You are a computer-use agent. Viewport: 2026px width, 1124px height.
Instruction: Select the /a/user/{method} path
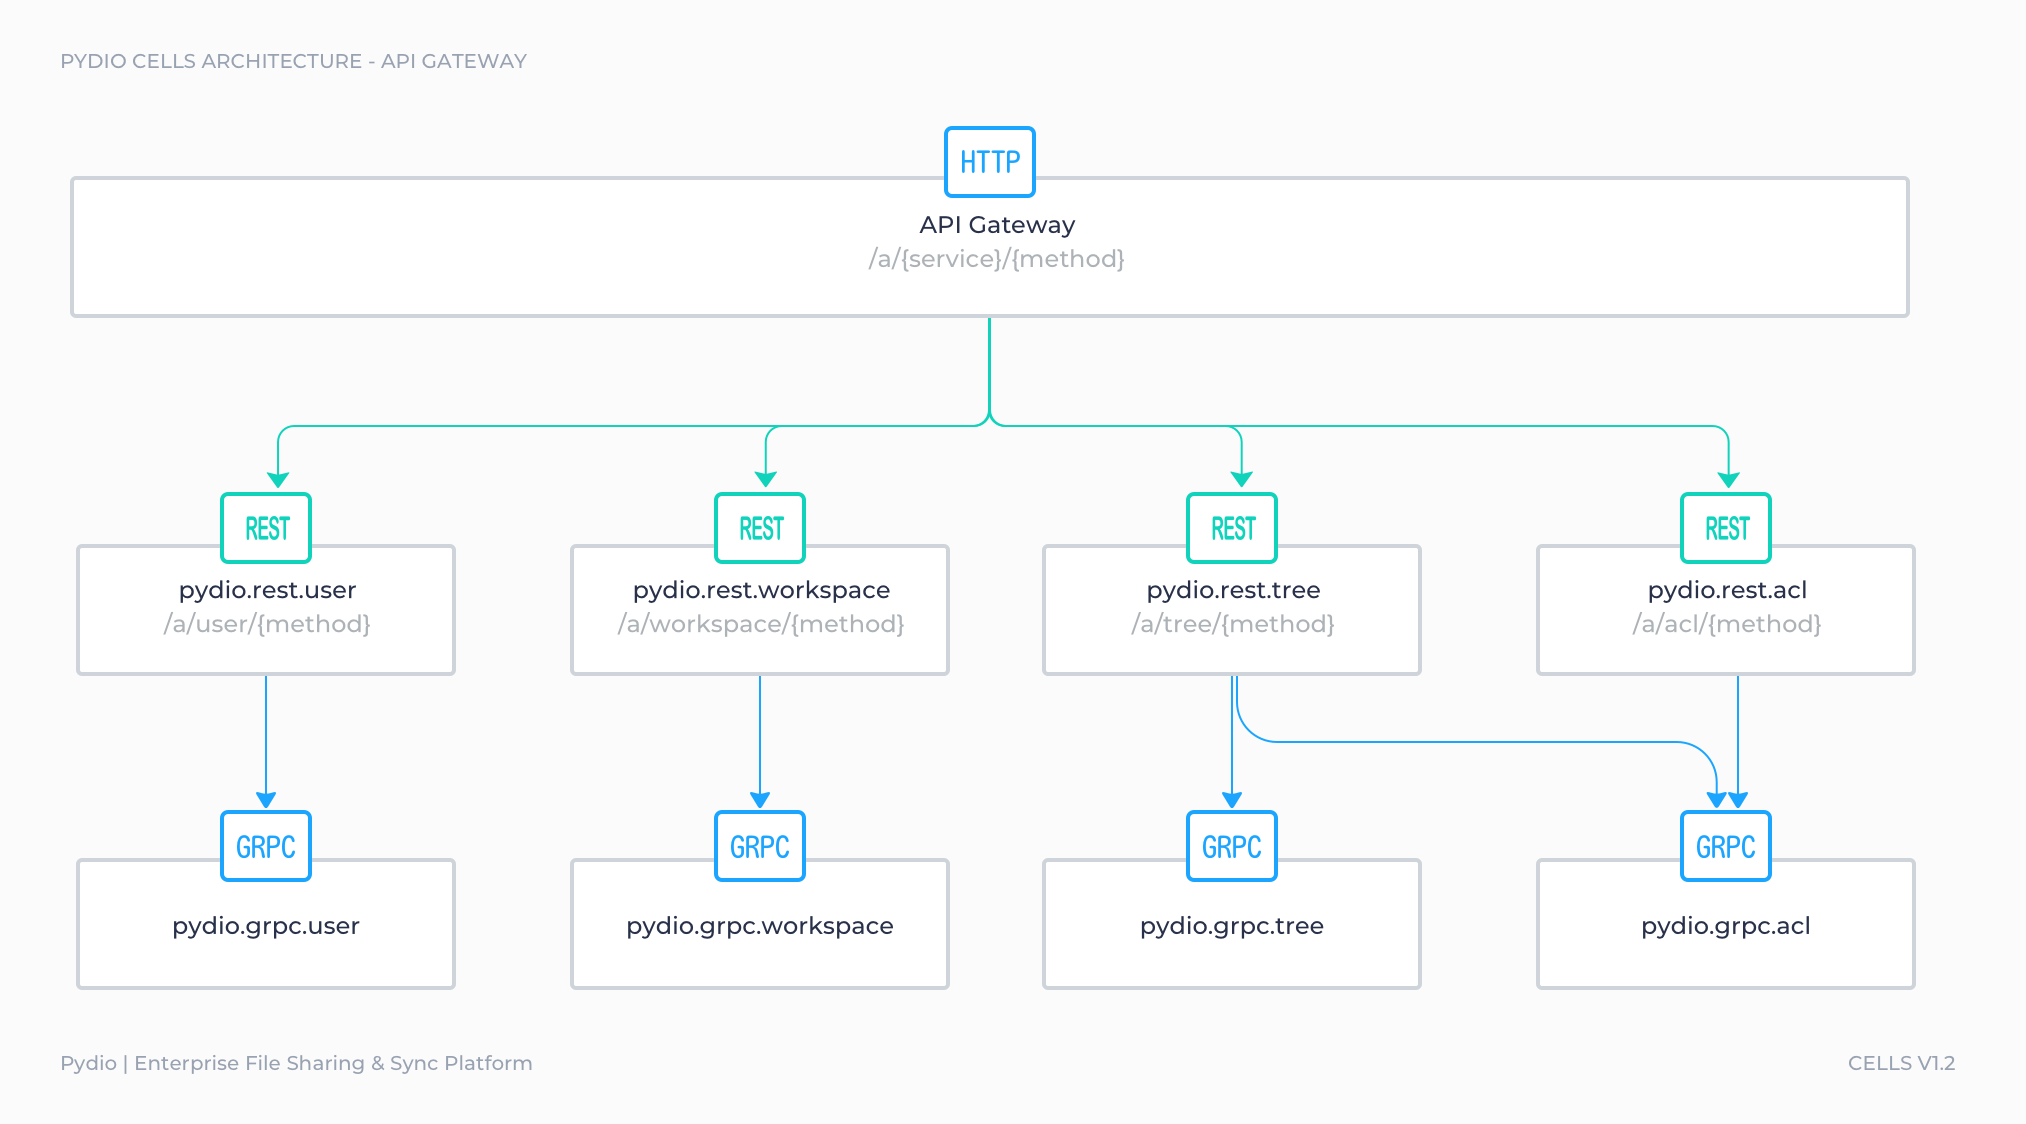[267, 624]
